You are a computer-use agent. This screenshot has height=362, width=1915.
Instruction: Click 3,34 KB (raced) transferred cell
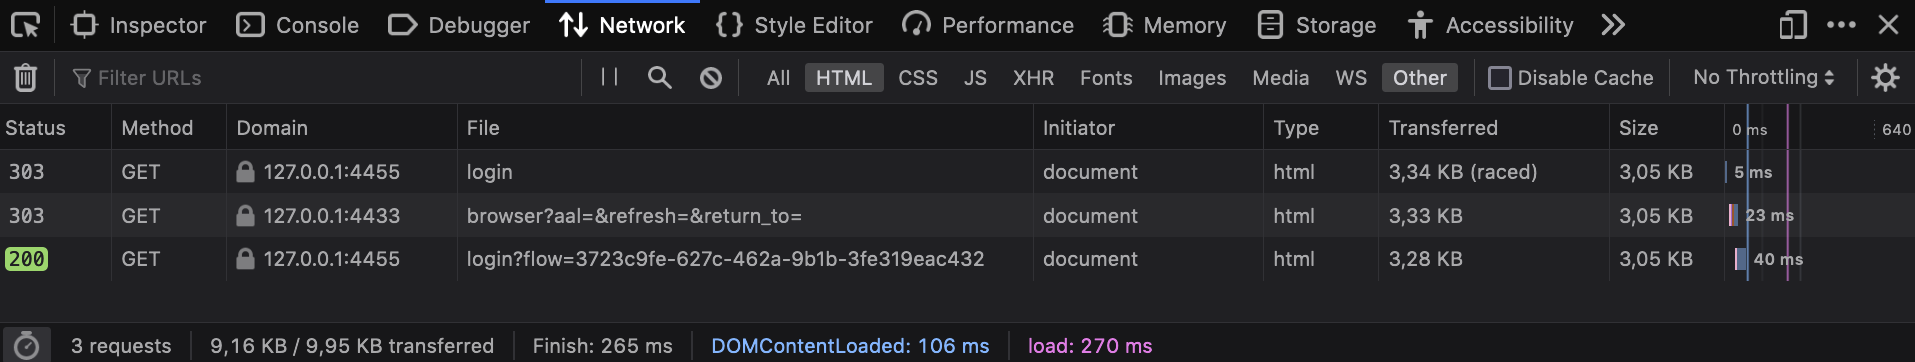pos(1463,172)
